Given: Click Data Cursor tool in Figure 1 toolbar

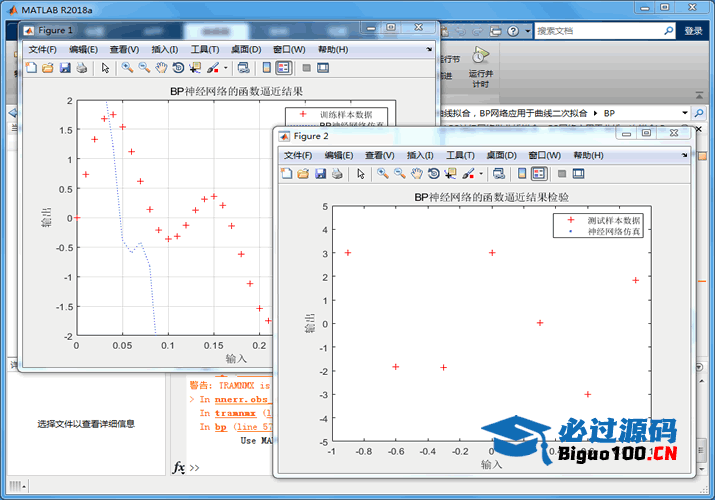Looking at the screenshot, I should (x=194, y=68).
